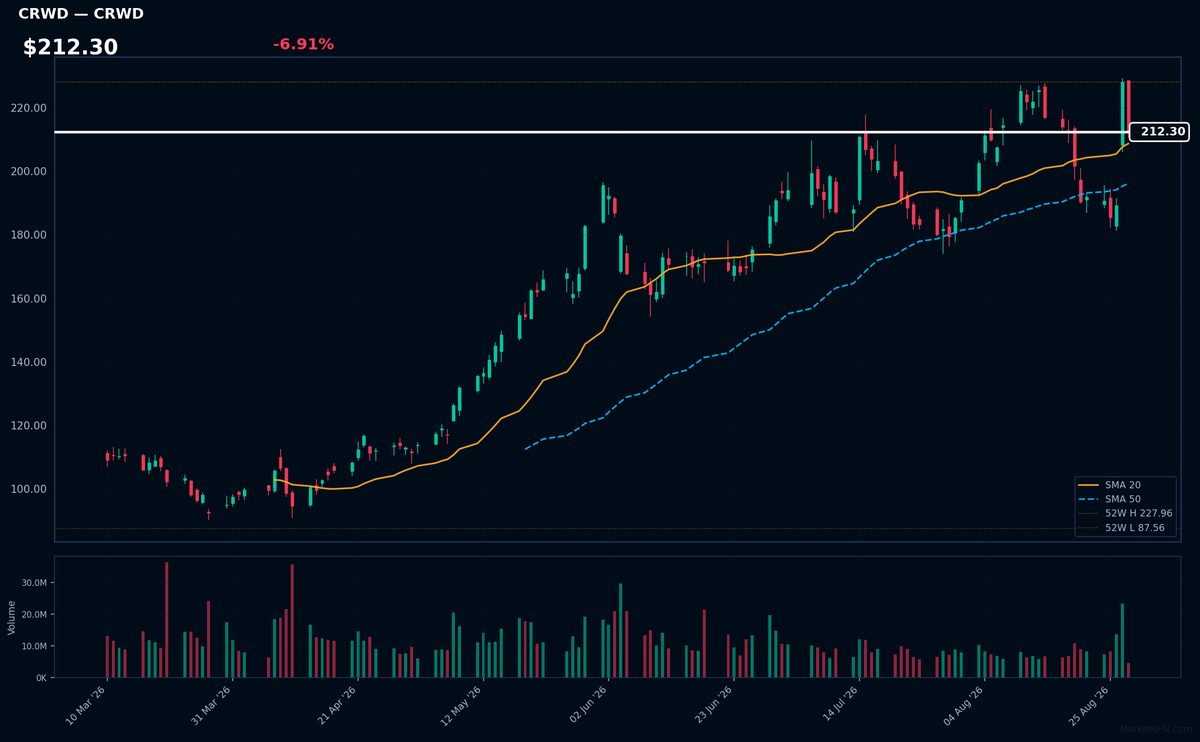
Task: Click the 120.00 price axis label
Action: pos(30,426)
